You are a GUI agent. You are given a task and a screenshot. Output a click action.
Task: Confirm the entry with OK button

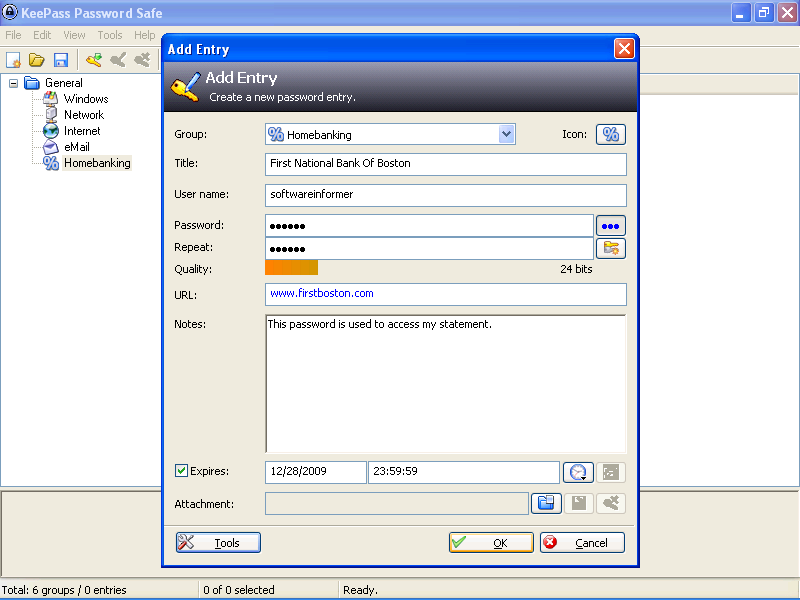pos(491,542)
